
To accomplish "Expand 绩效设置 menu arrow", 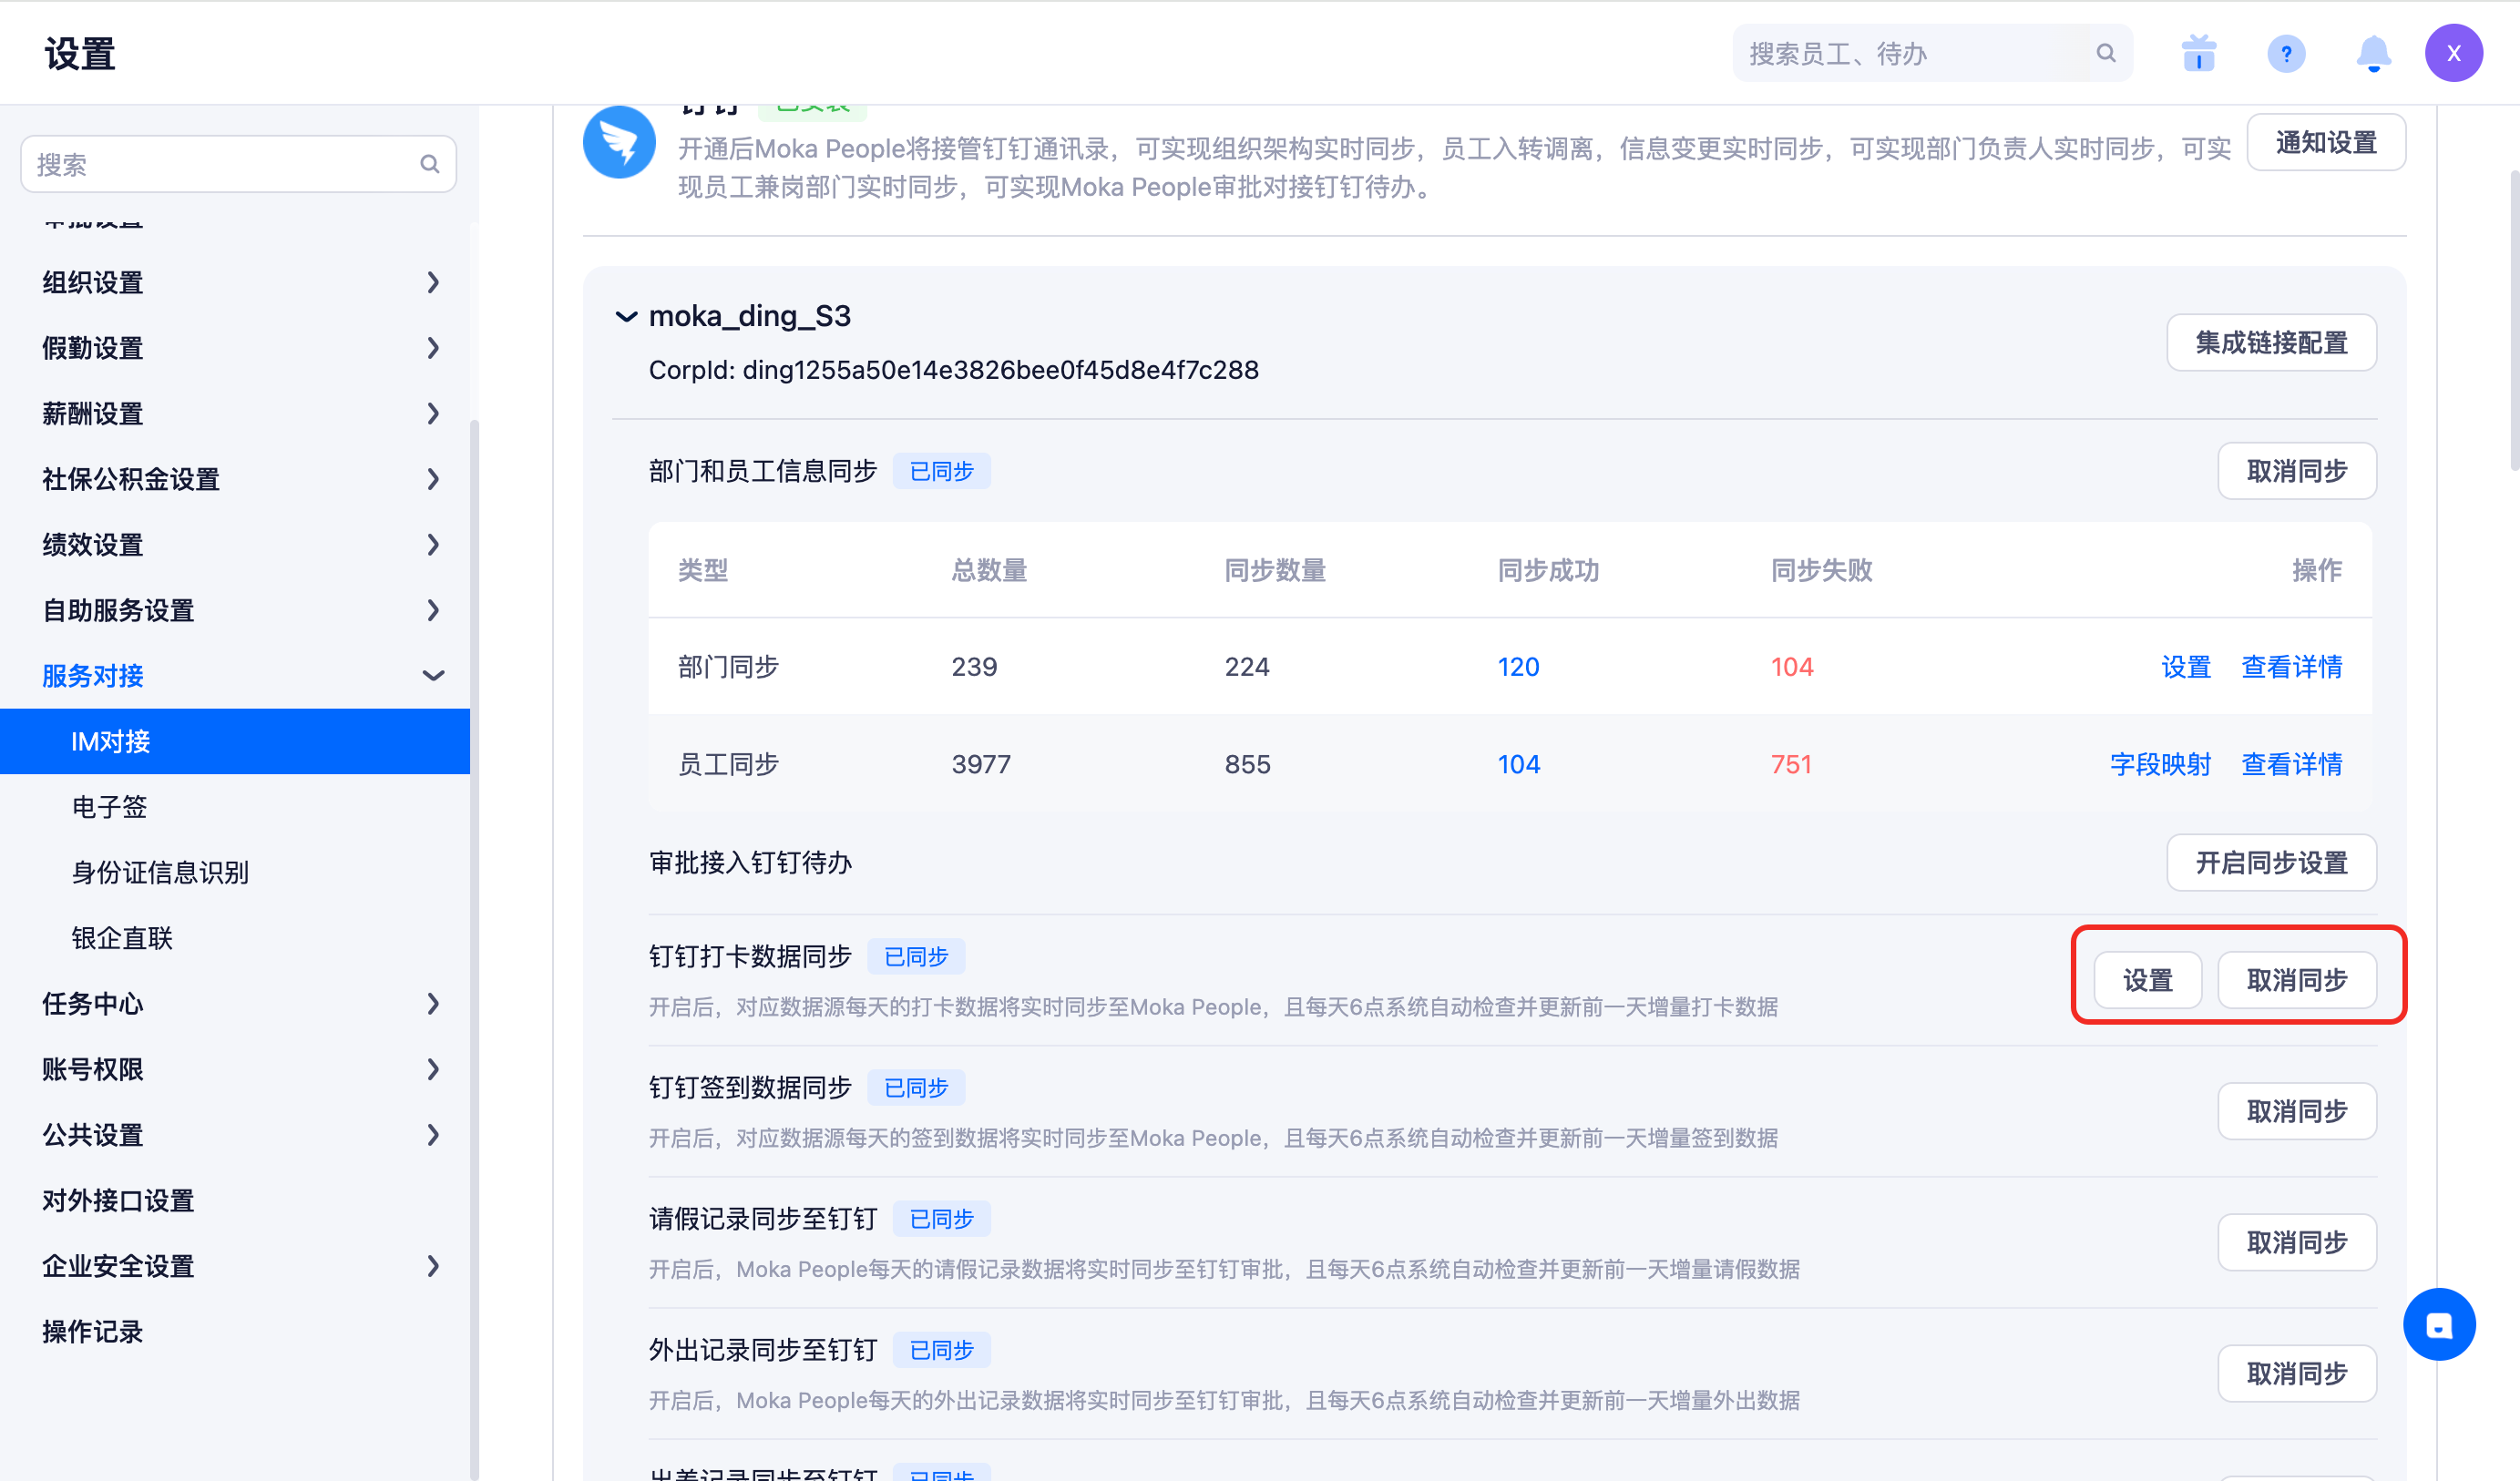I will click(433, 545).
